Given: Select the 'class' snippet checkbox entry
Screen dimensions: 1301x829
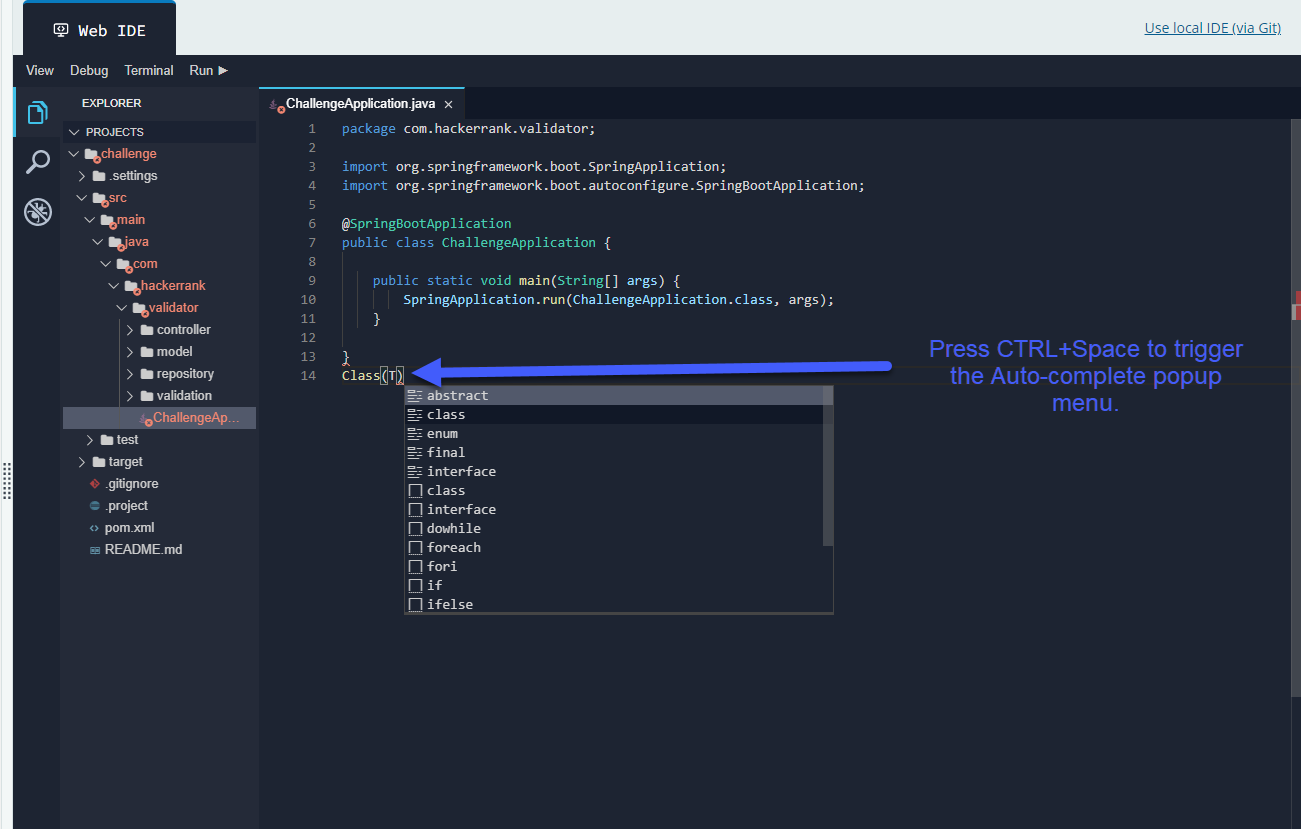Looking at the screenshot, I should pos(415,490).
